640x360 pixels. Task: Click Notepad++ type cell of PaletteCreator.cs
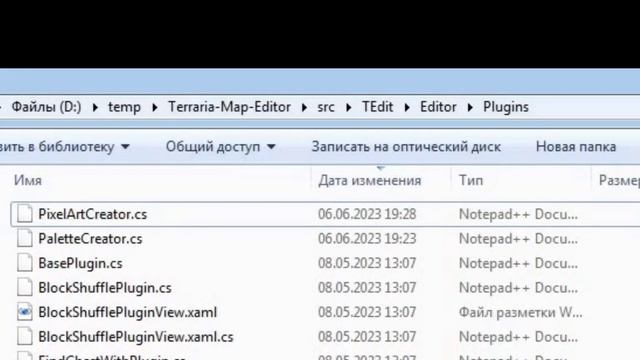click(518, 239)
